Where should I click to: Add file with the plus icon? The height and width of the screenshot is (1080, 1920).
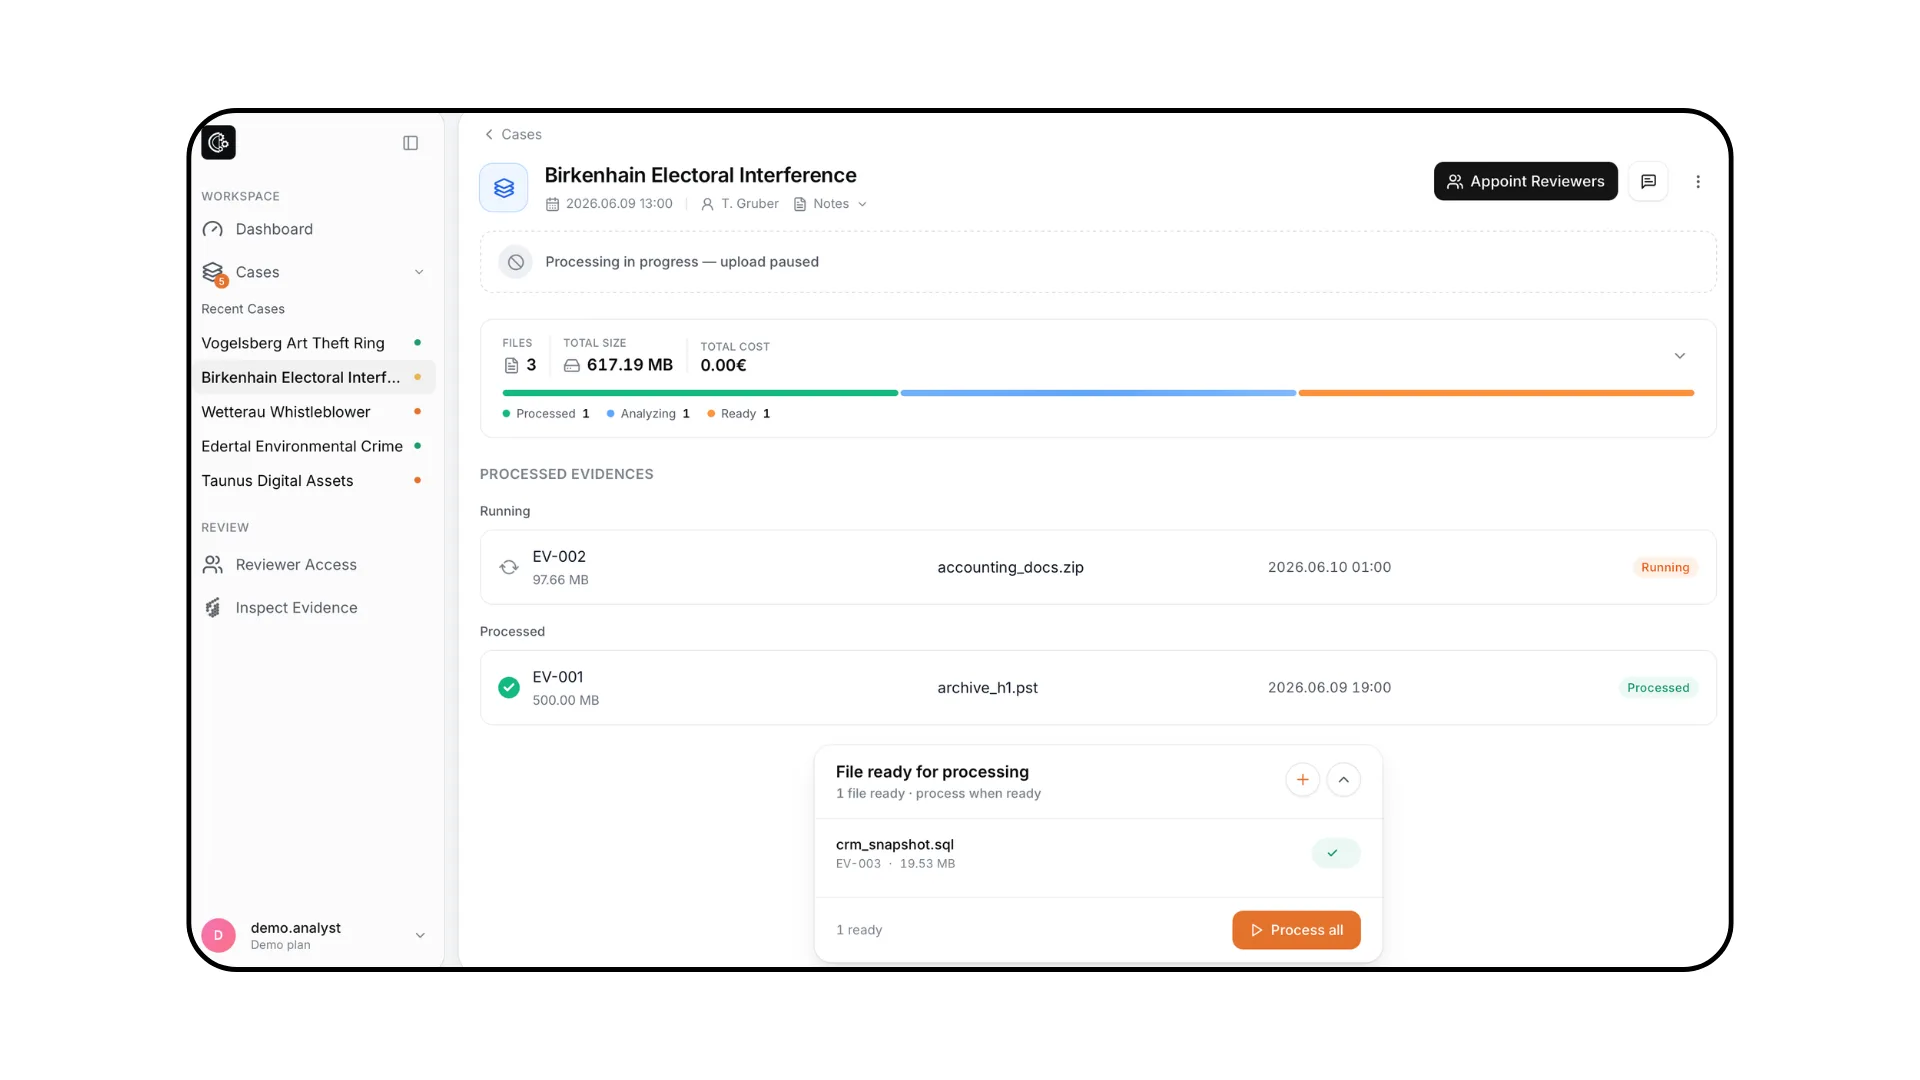[x=1302, y=779]
